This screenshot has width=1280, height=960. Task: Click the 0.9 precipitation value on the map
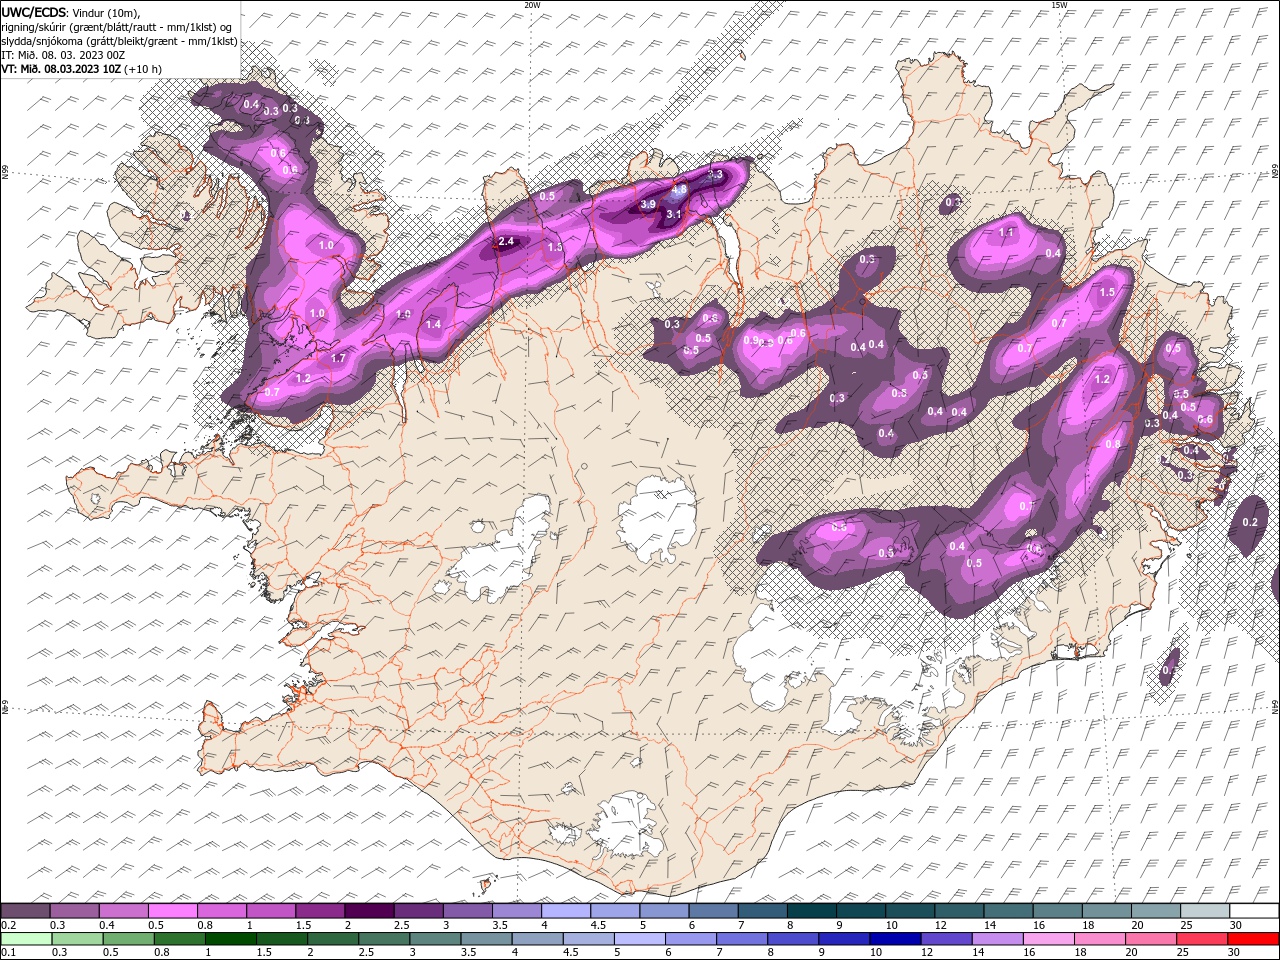point(752,340)
